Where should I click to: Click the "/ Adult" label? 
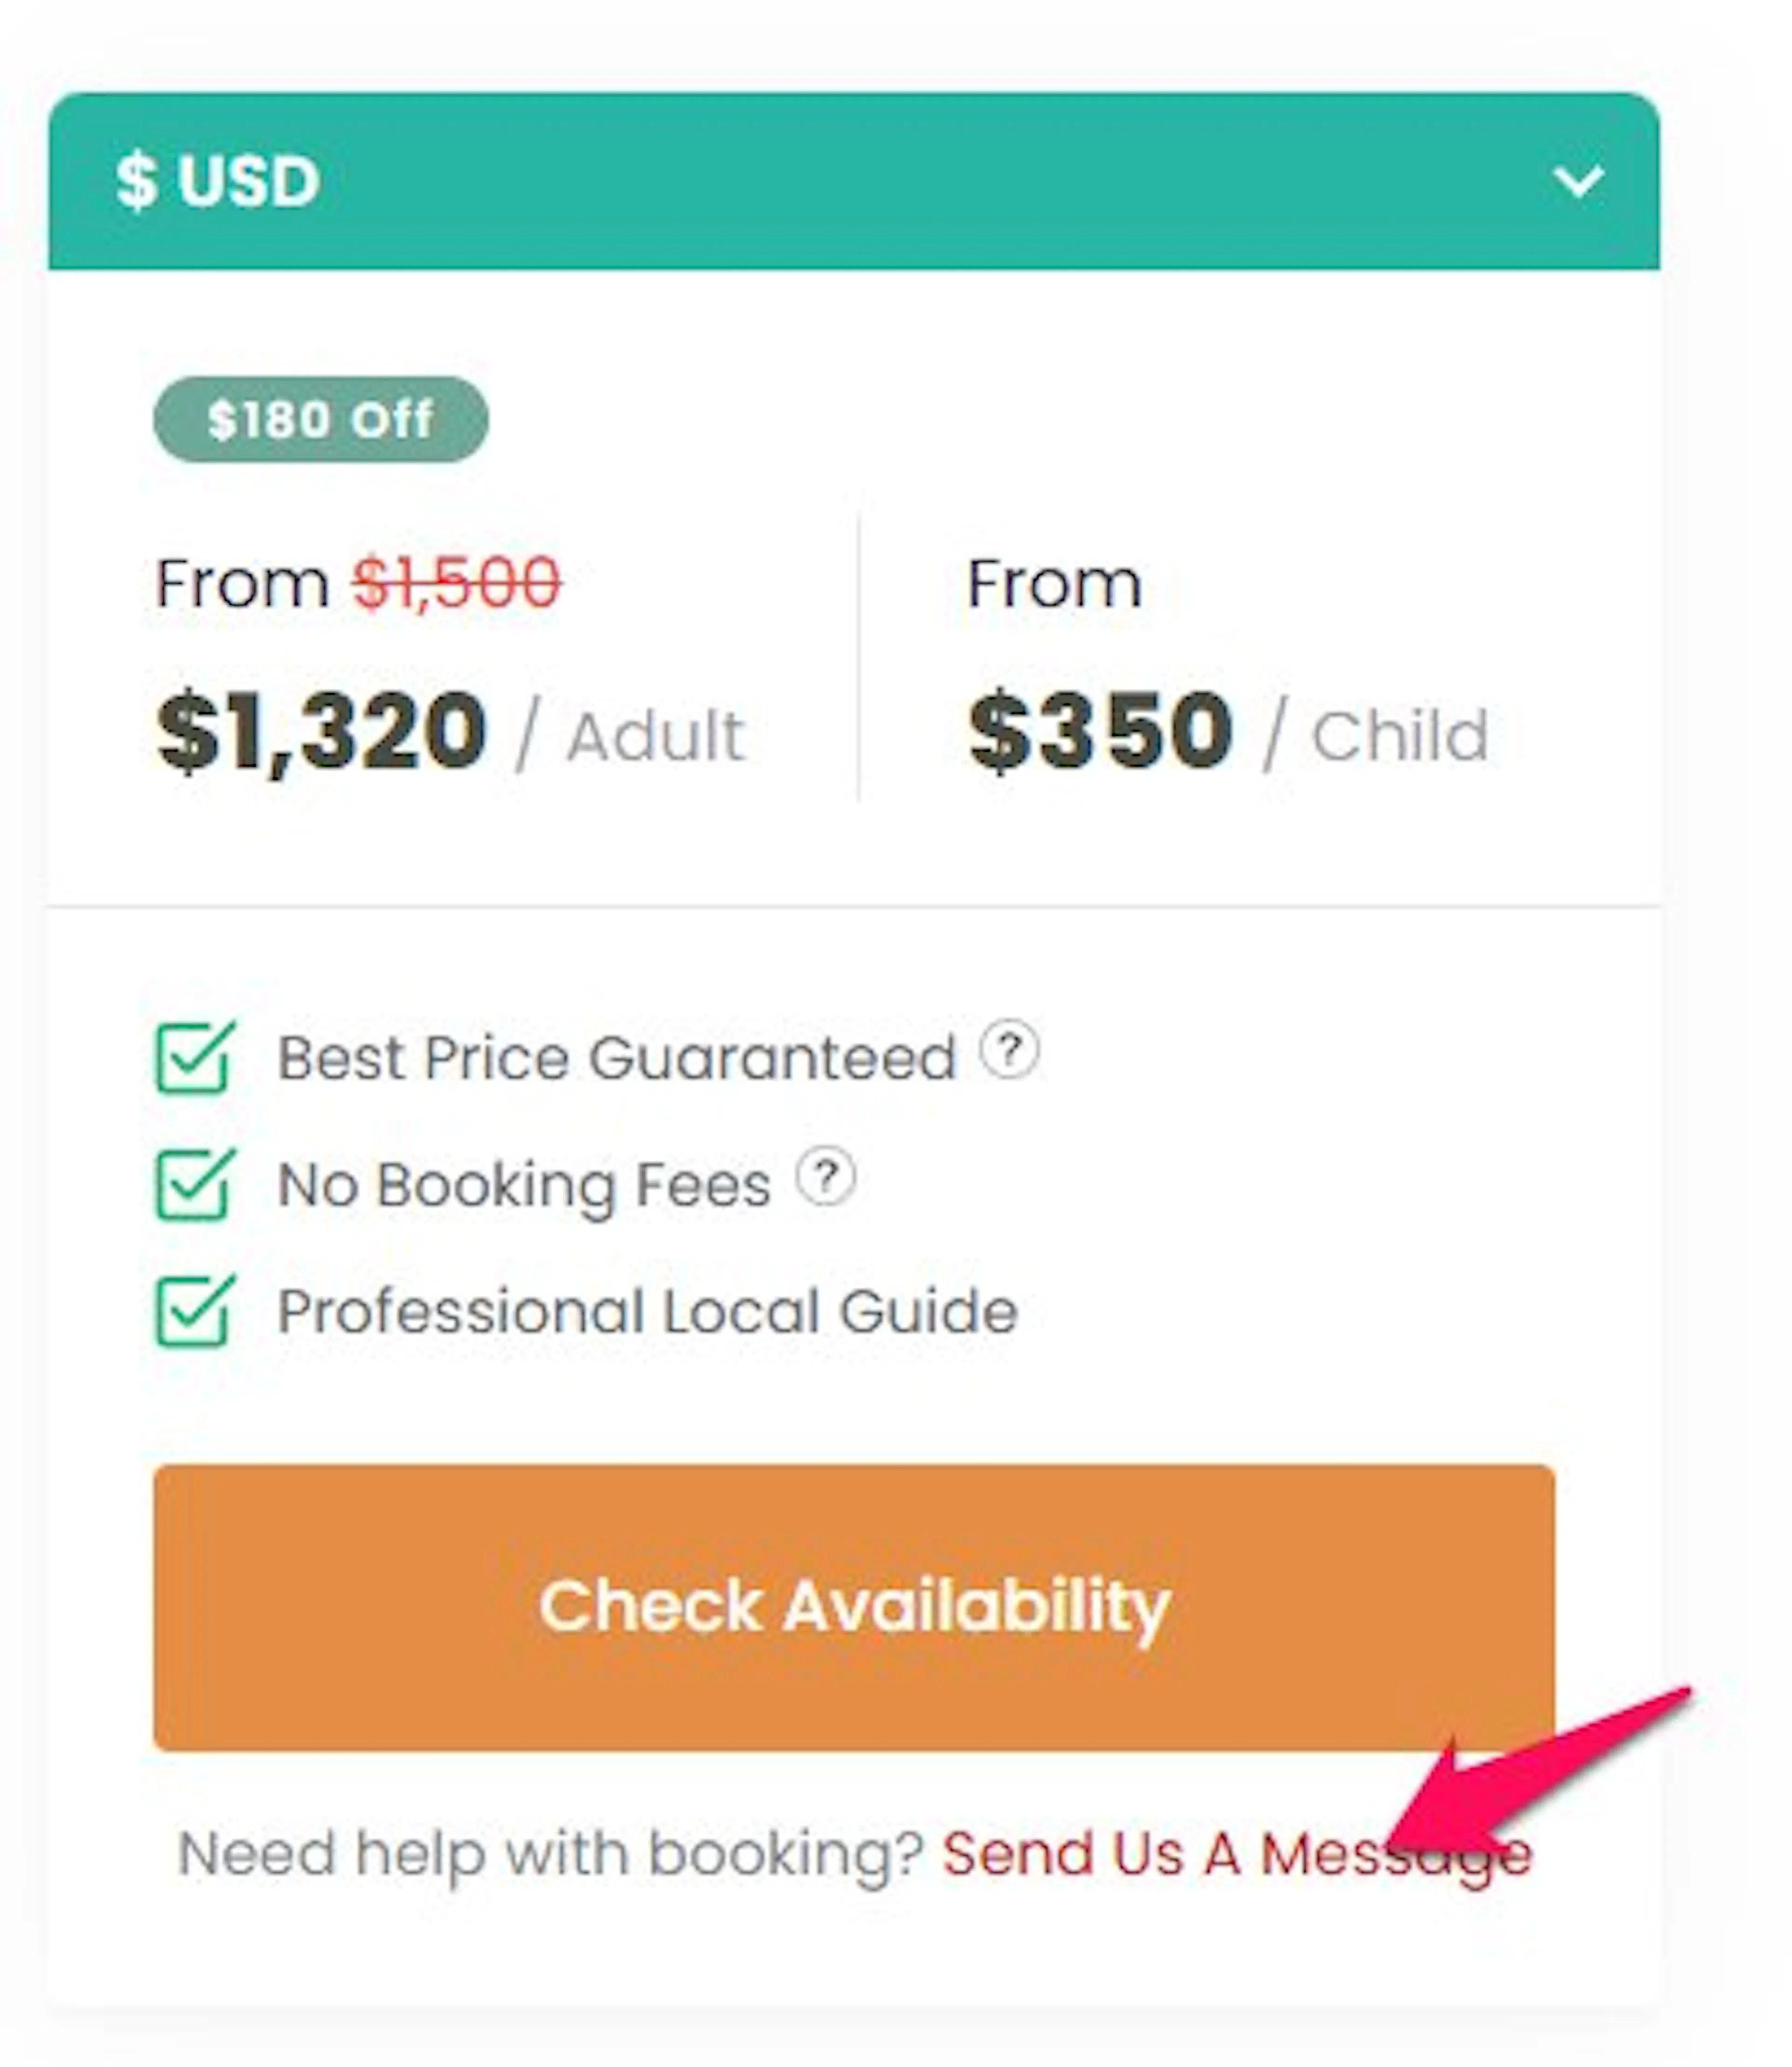[631, 736]
